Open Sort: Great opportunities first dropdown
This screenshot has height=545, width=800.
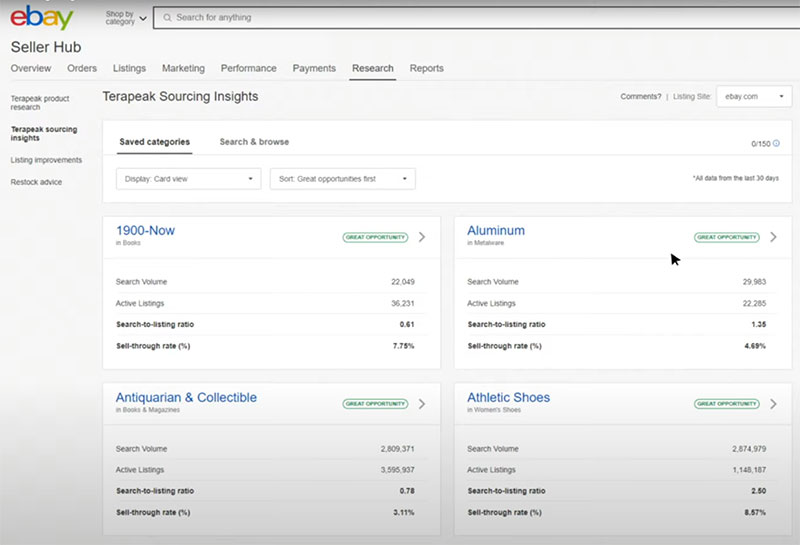point(342,179)
